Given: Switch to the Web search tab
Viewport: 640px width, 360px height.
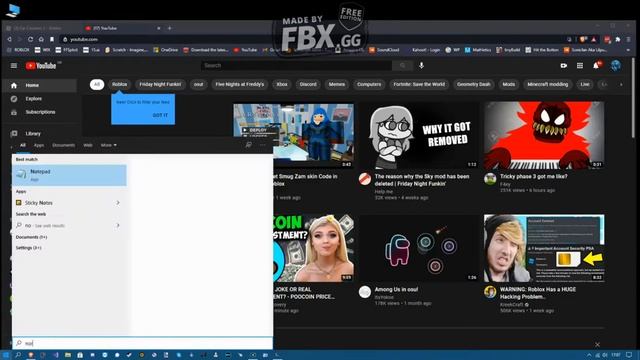Looking at the screenshot, I should (x=88, y=145).
